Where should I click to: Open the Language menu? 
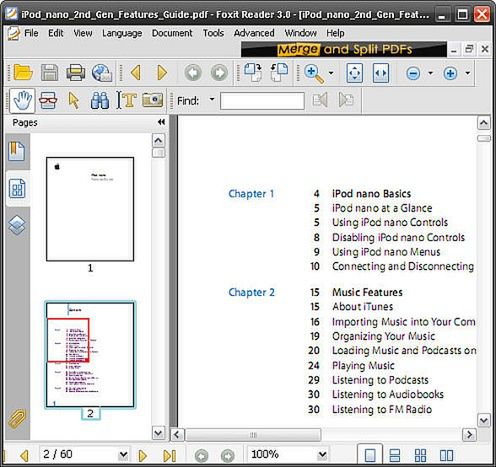click(x=122, y=33)
